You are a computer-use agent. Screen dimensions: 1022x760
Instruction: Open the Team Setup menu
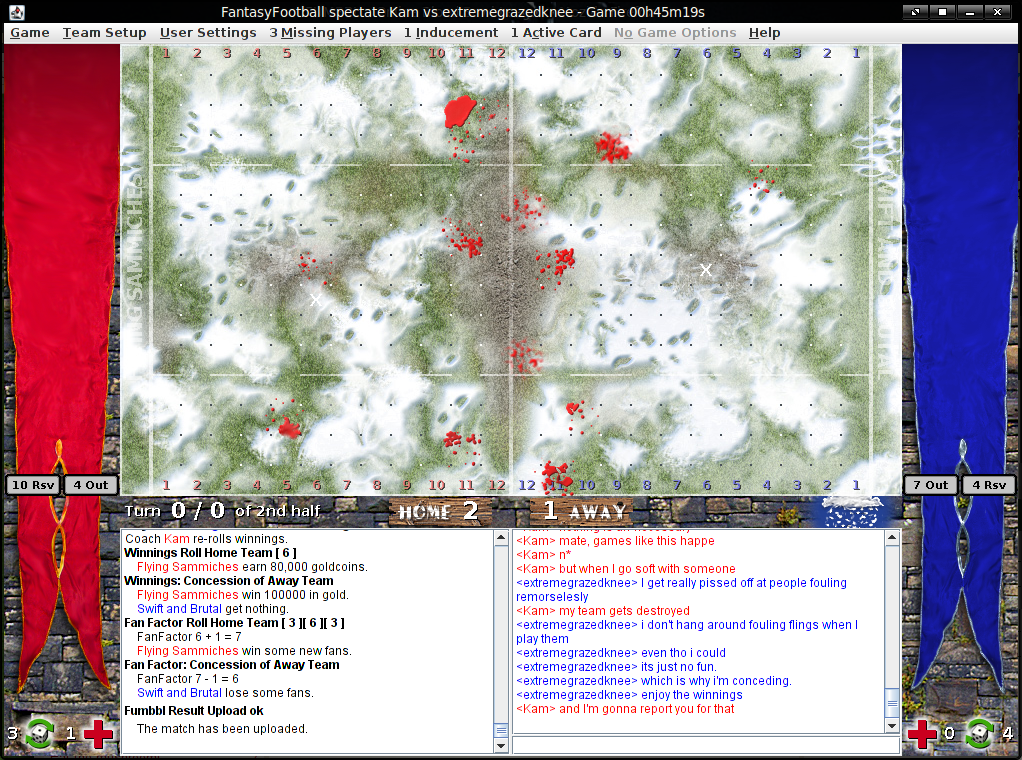(x=104, y=33)
